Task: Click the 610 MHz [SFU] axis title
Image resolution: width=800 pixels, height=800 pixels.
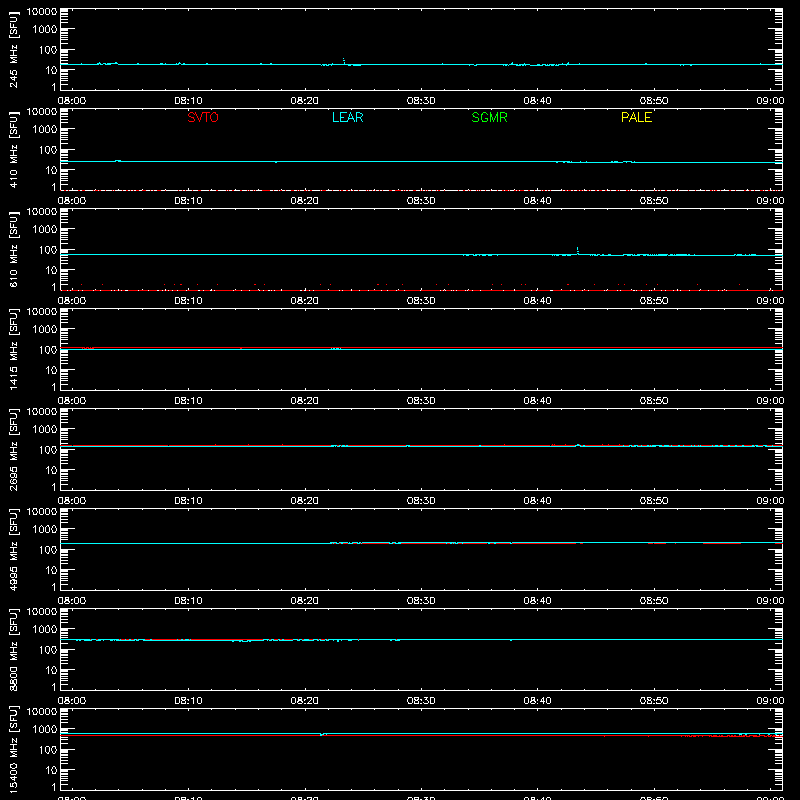Action: click(x=14, y=249)
